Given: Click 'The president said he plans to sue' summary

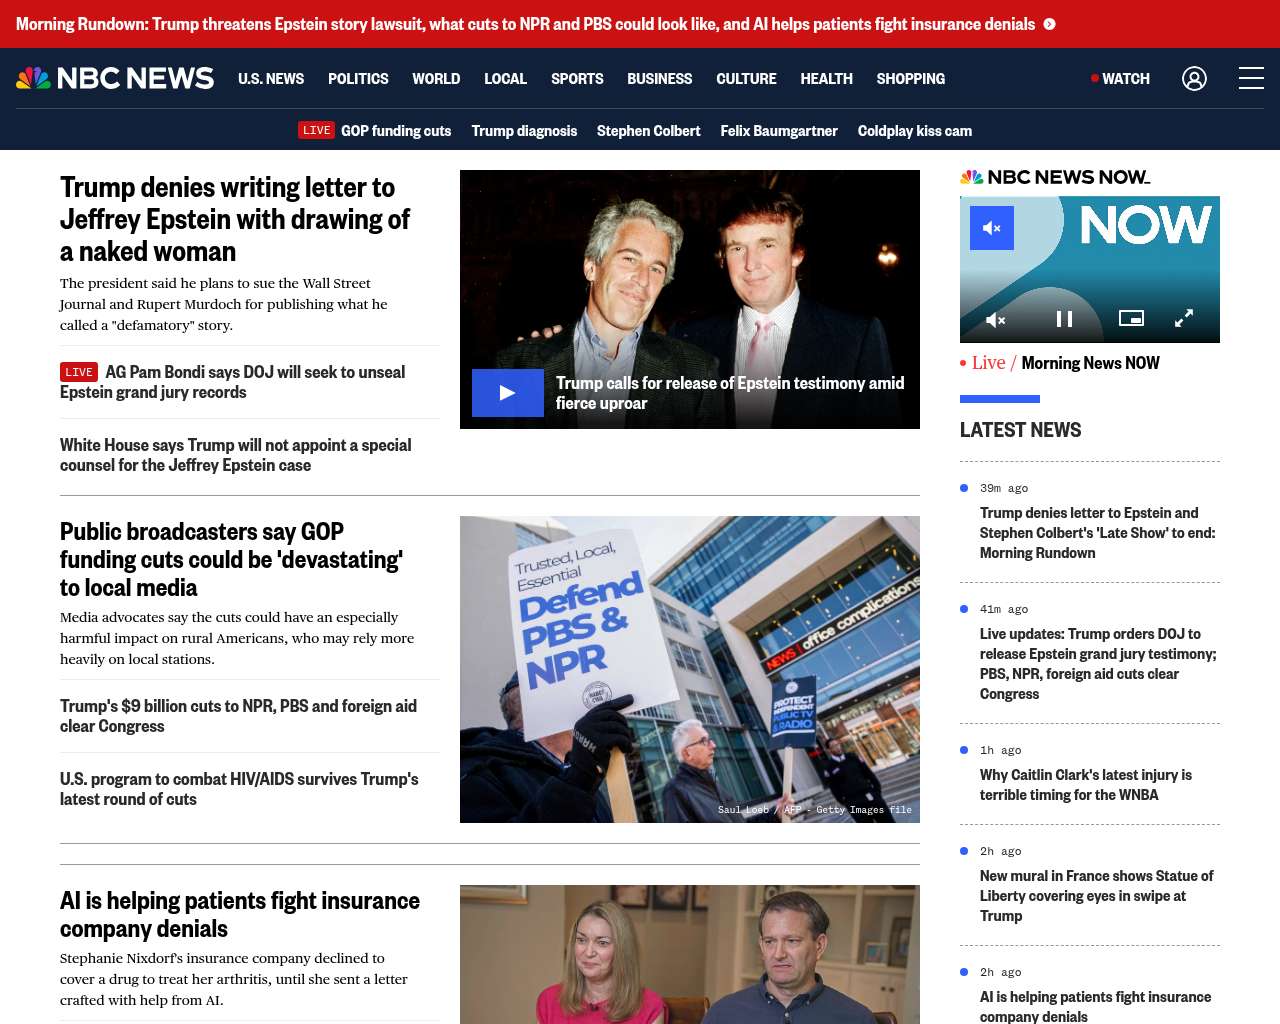Looking at the screenshot, I should pyautogui.click(x=223, y=304).
